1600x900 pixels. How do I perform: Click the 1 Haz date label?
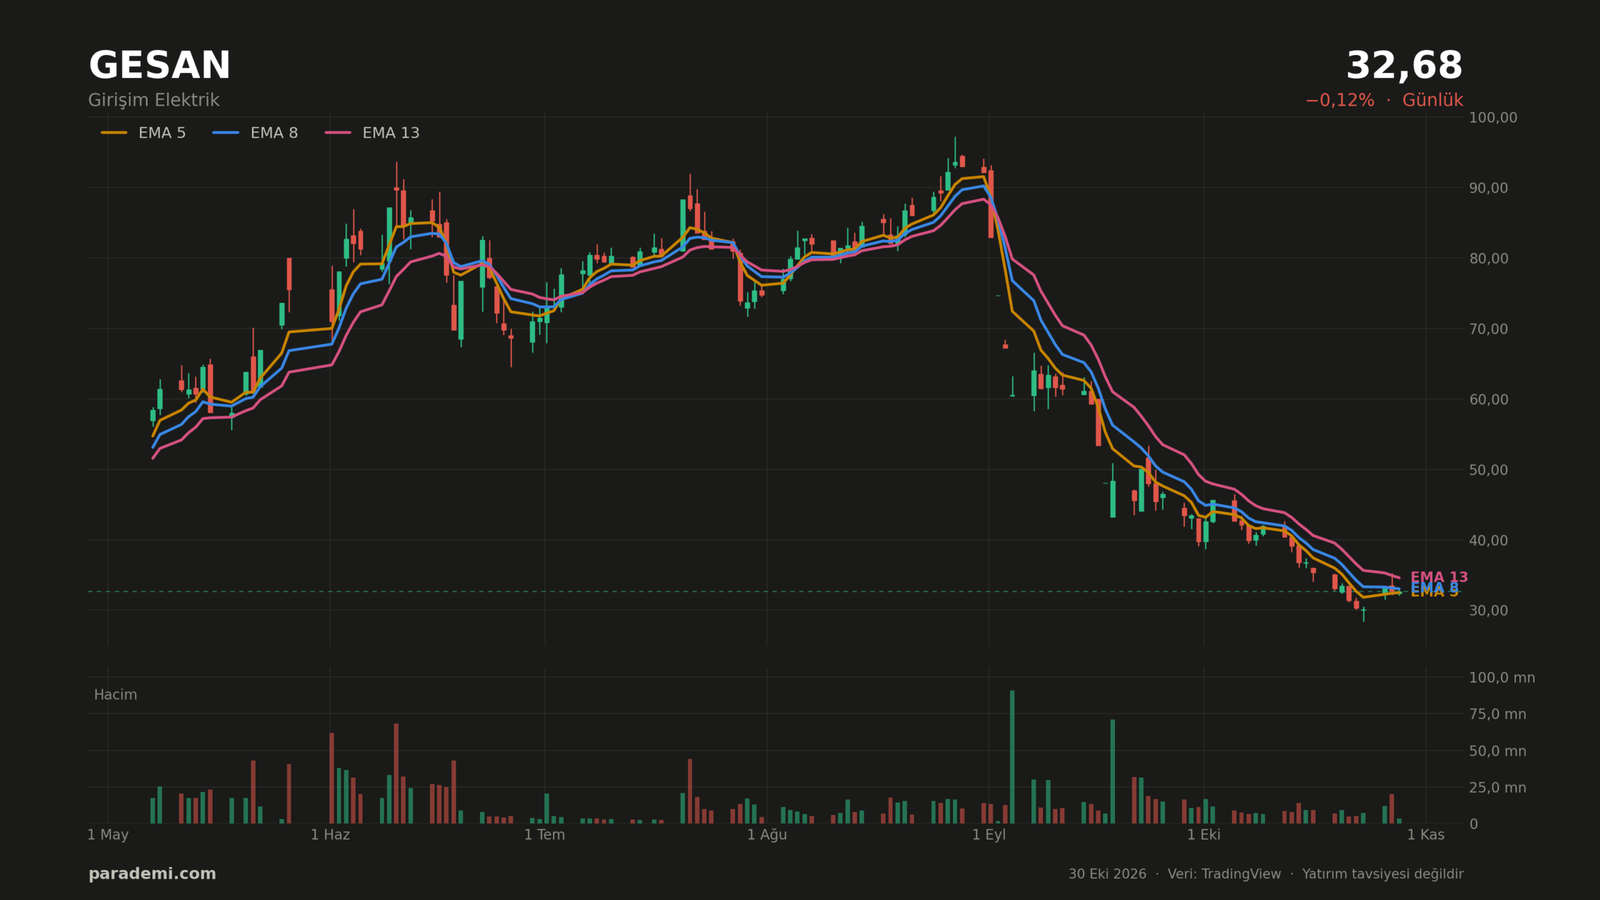coord(330,835)
